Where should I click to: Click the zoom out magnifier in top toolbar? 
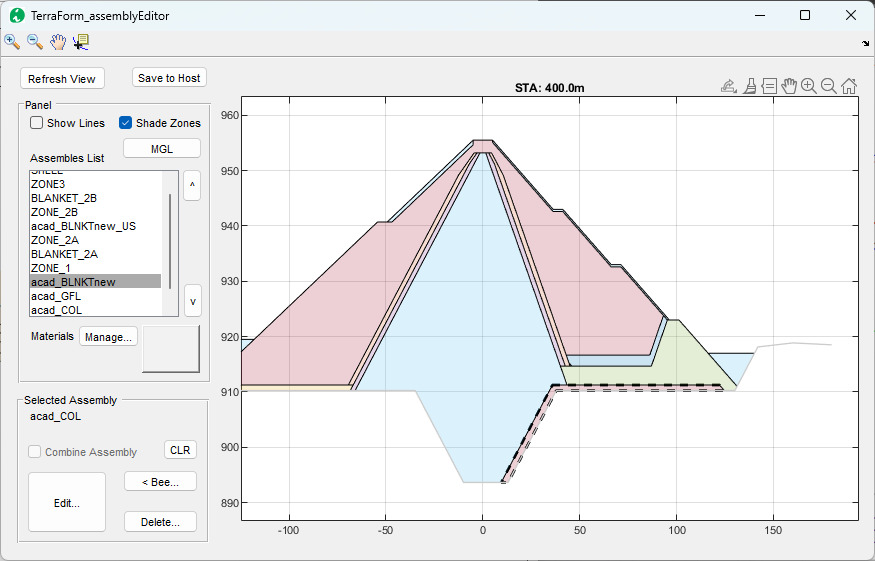35,41
